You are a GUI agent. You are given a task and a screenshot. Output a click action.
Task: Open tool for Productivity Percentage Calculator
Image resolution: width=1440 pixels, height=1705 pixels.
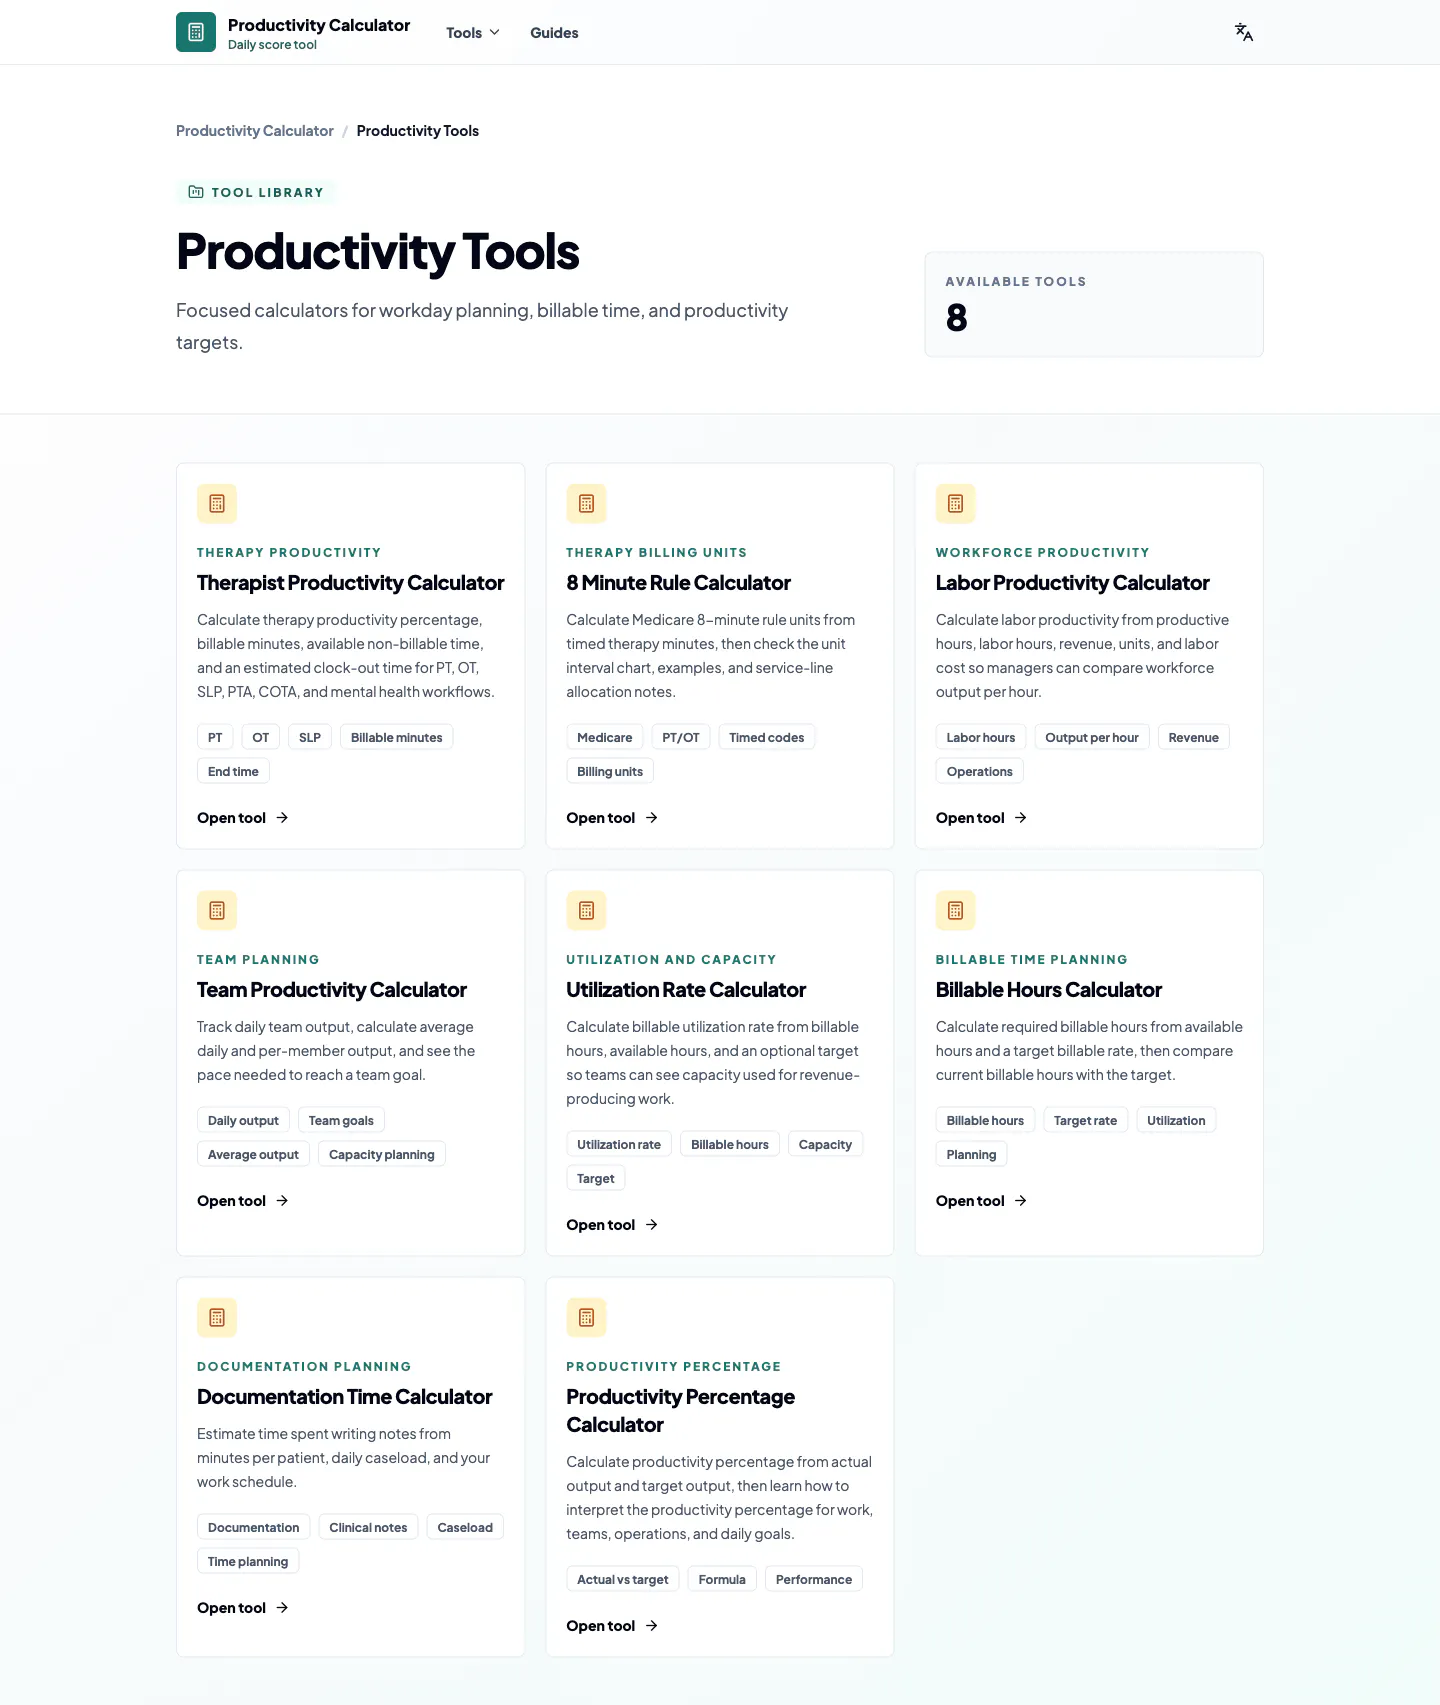(x=612, y=1626)
